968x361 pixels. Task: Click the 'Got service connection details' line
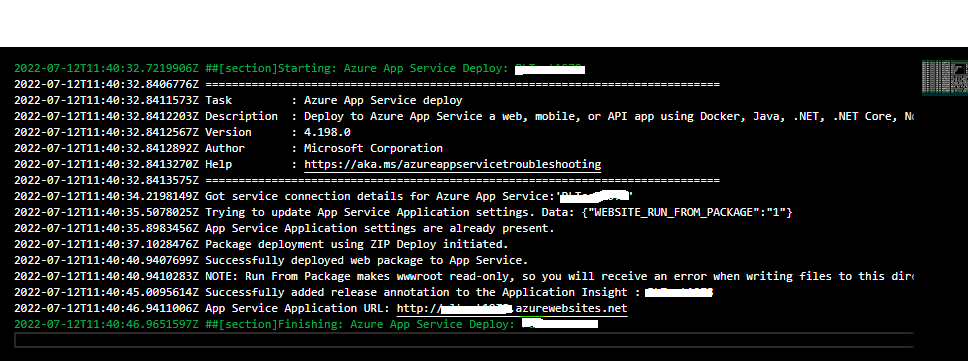point(324,196)
